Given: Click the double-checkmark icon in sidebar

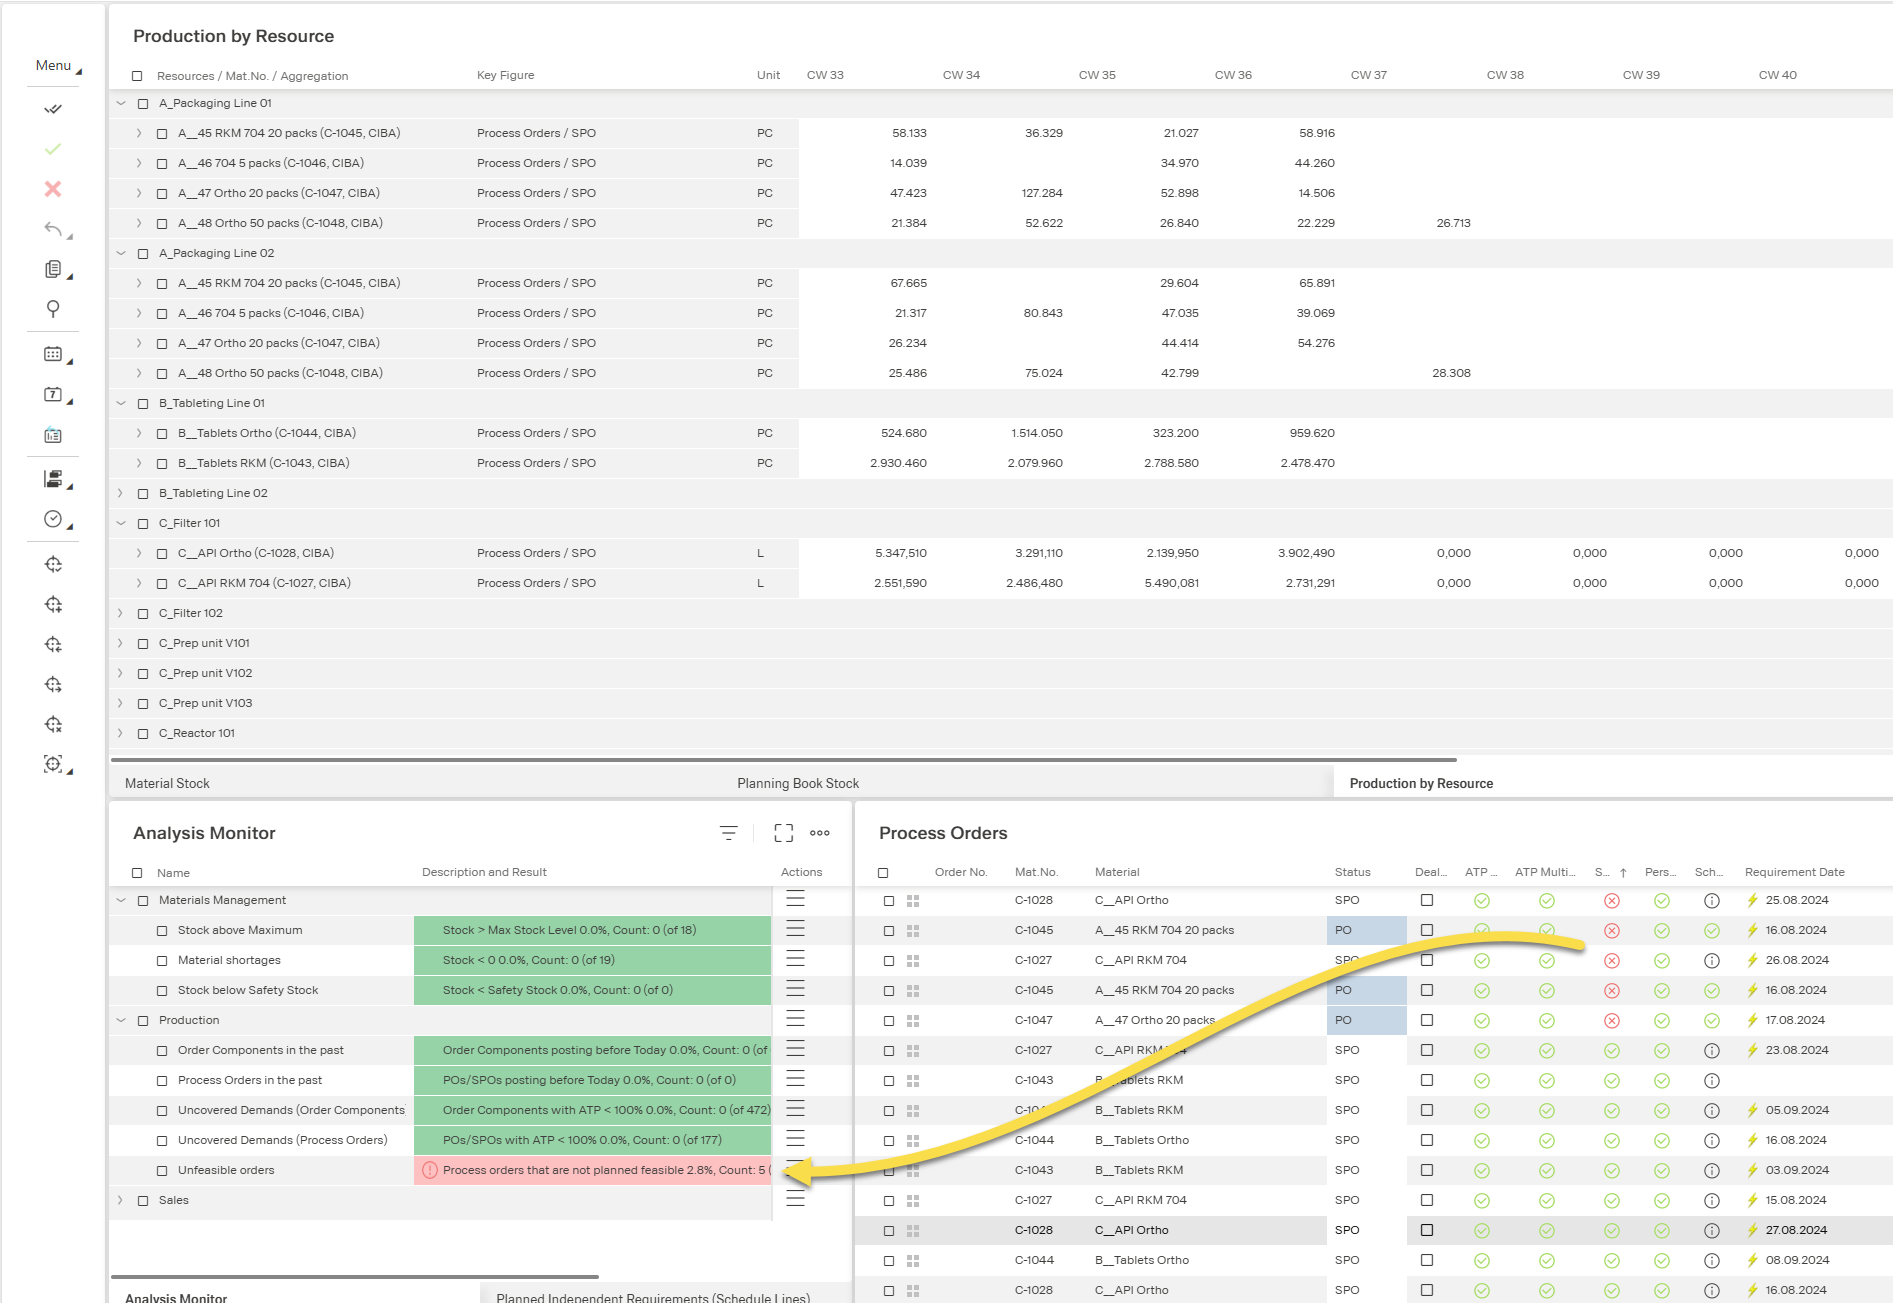Looking at the screenshot, I should coord(53,109).
